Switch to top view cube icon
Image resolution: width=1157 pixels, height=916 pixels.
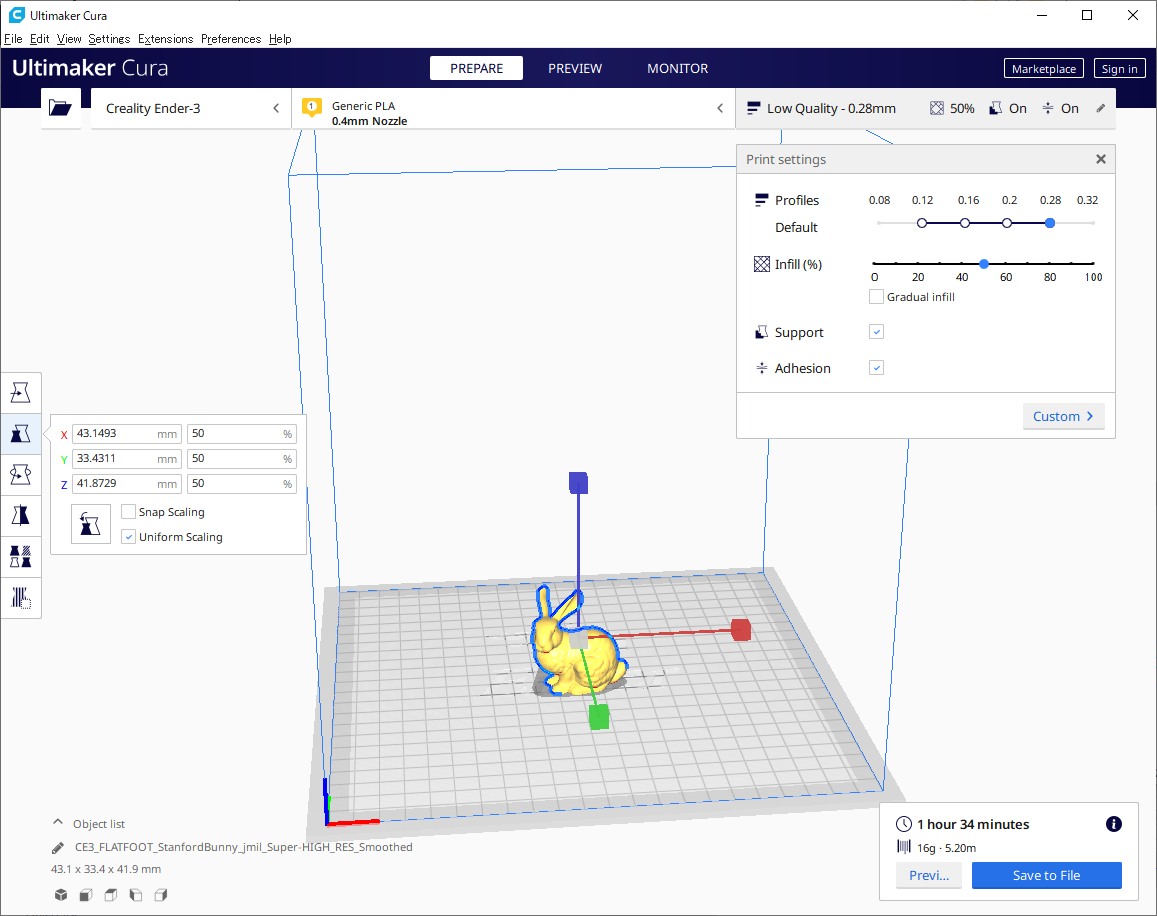(111, 895)
